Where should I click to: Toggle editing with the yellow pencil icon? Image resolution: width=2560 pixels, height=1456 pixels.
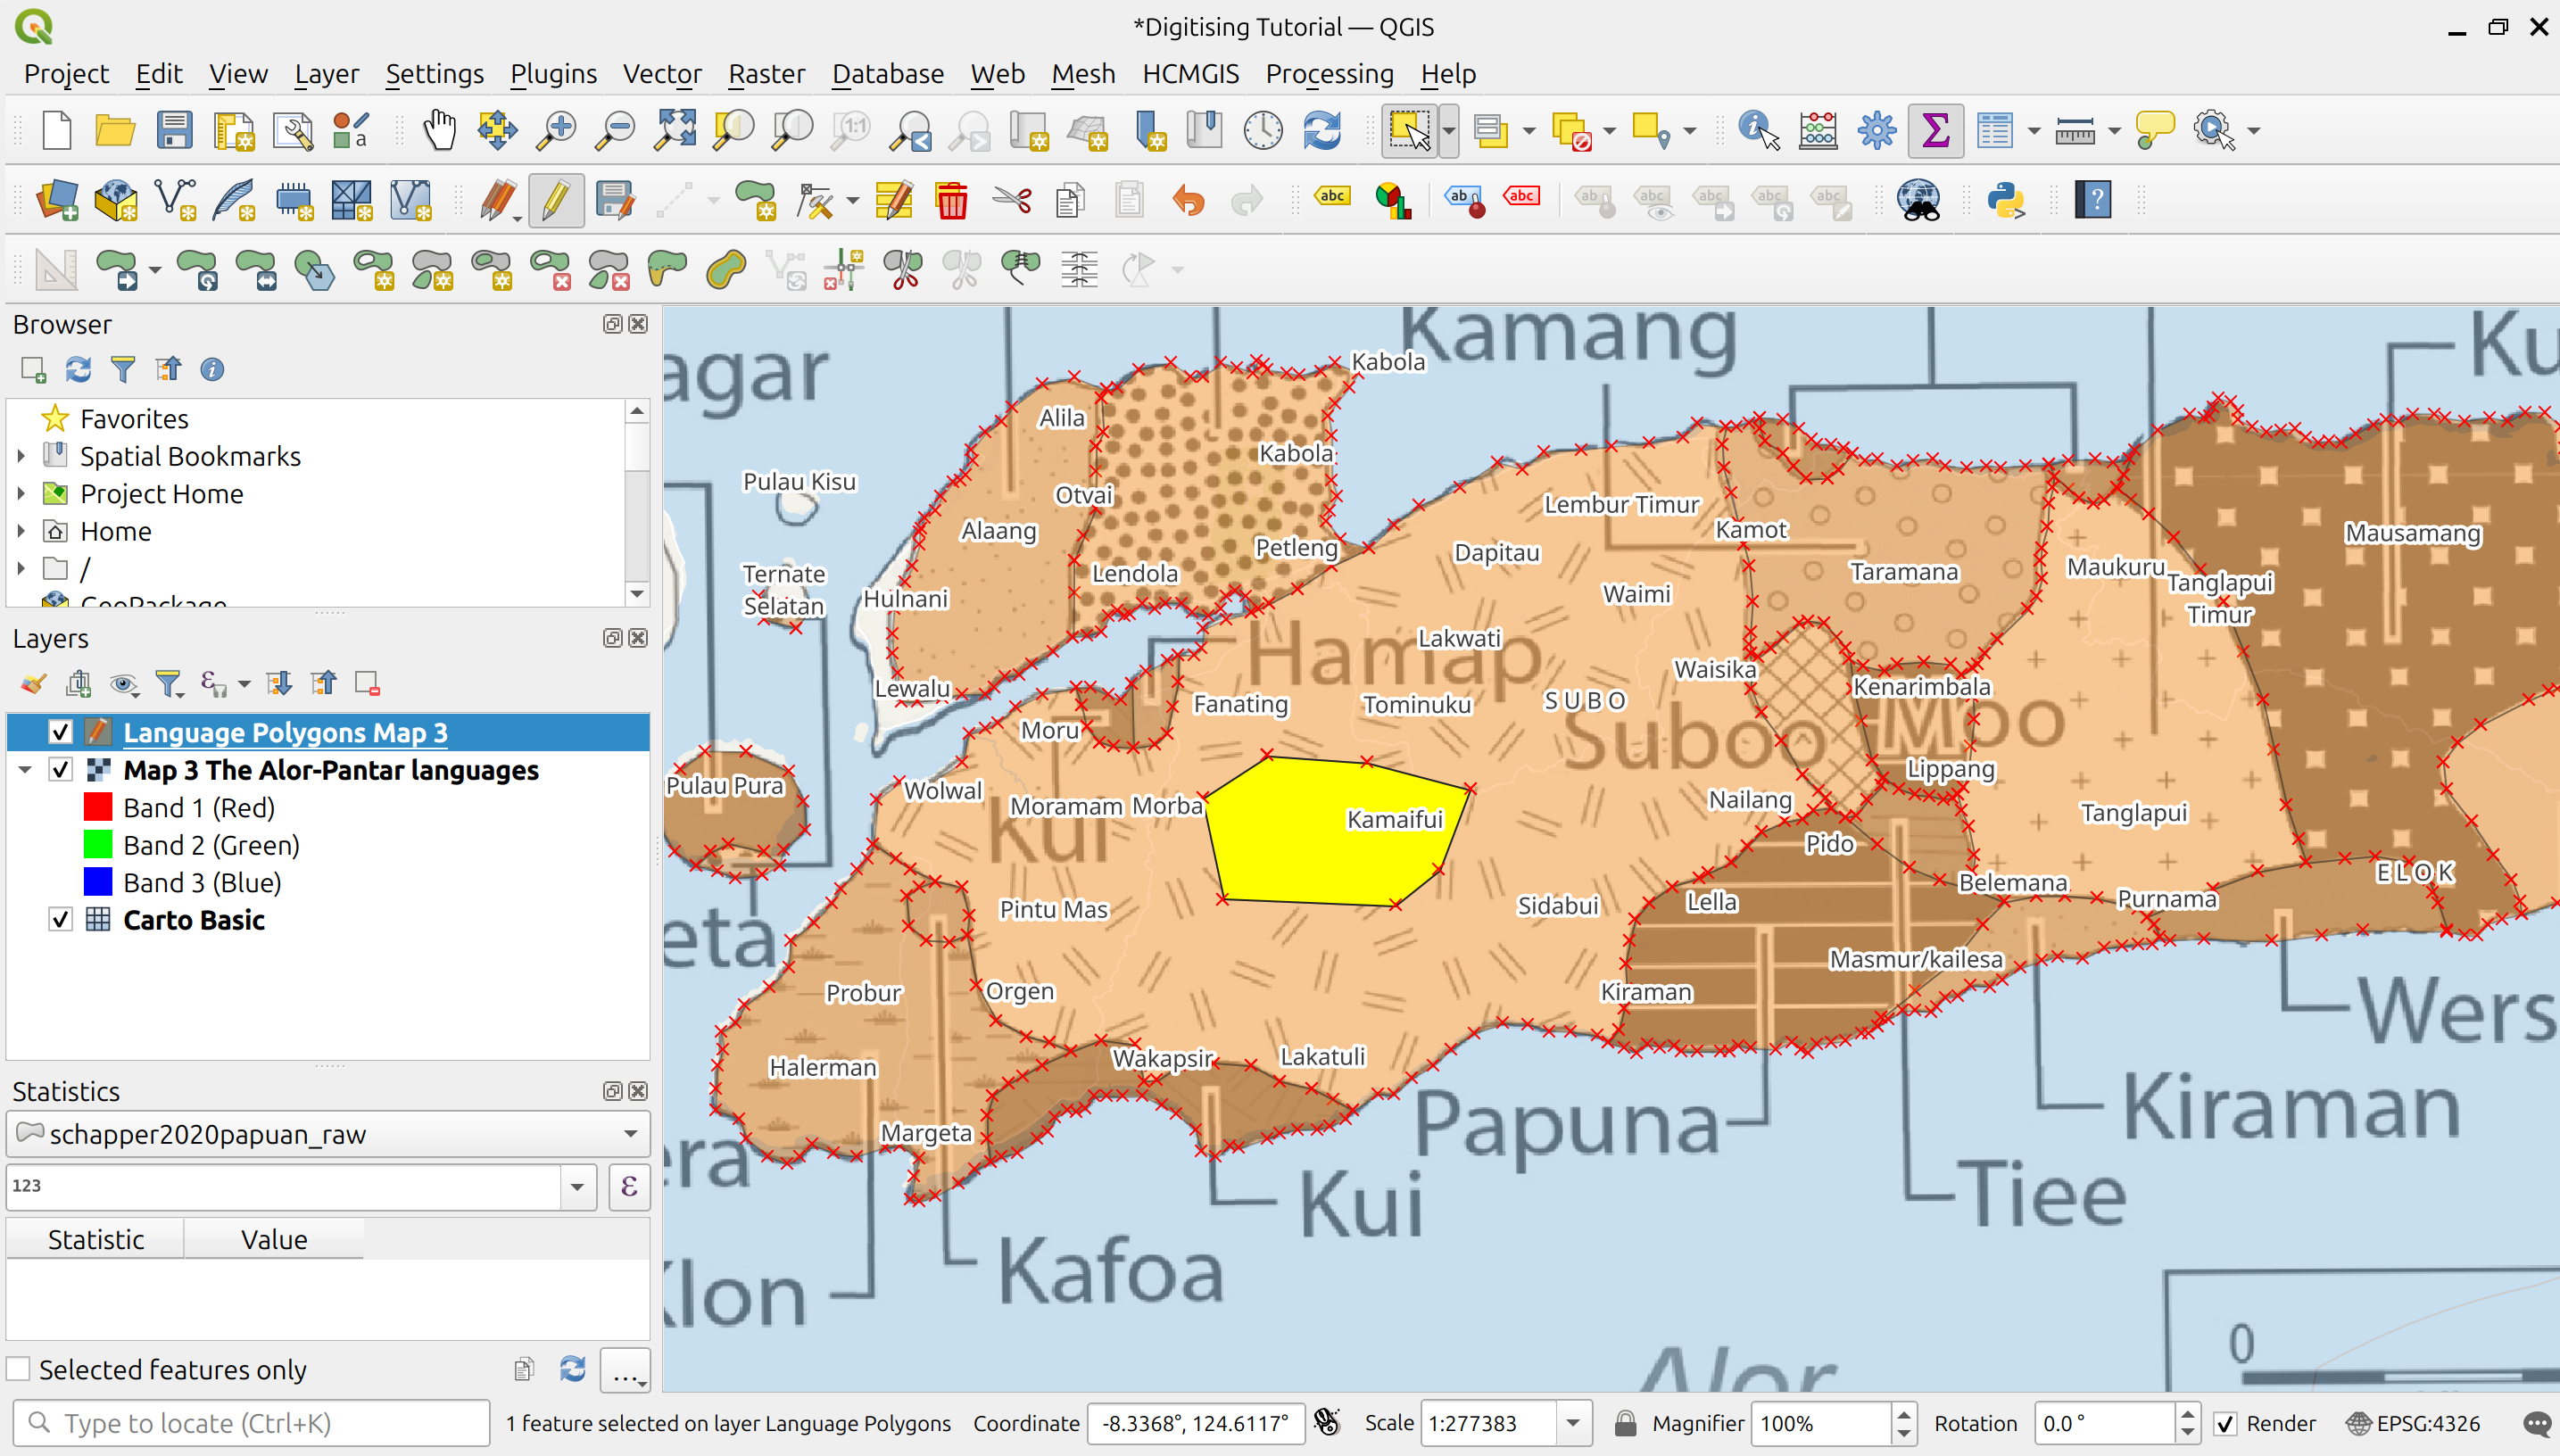pyautogui.click(x=556, y=201)
